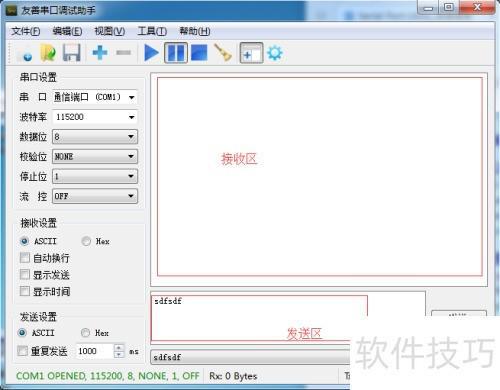Expand the 校验位 NONE dropdown
500x390 pixels.
point(95,156)
